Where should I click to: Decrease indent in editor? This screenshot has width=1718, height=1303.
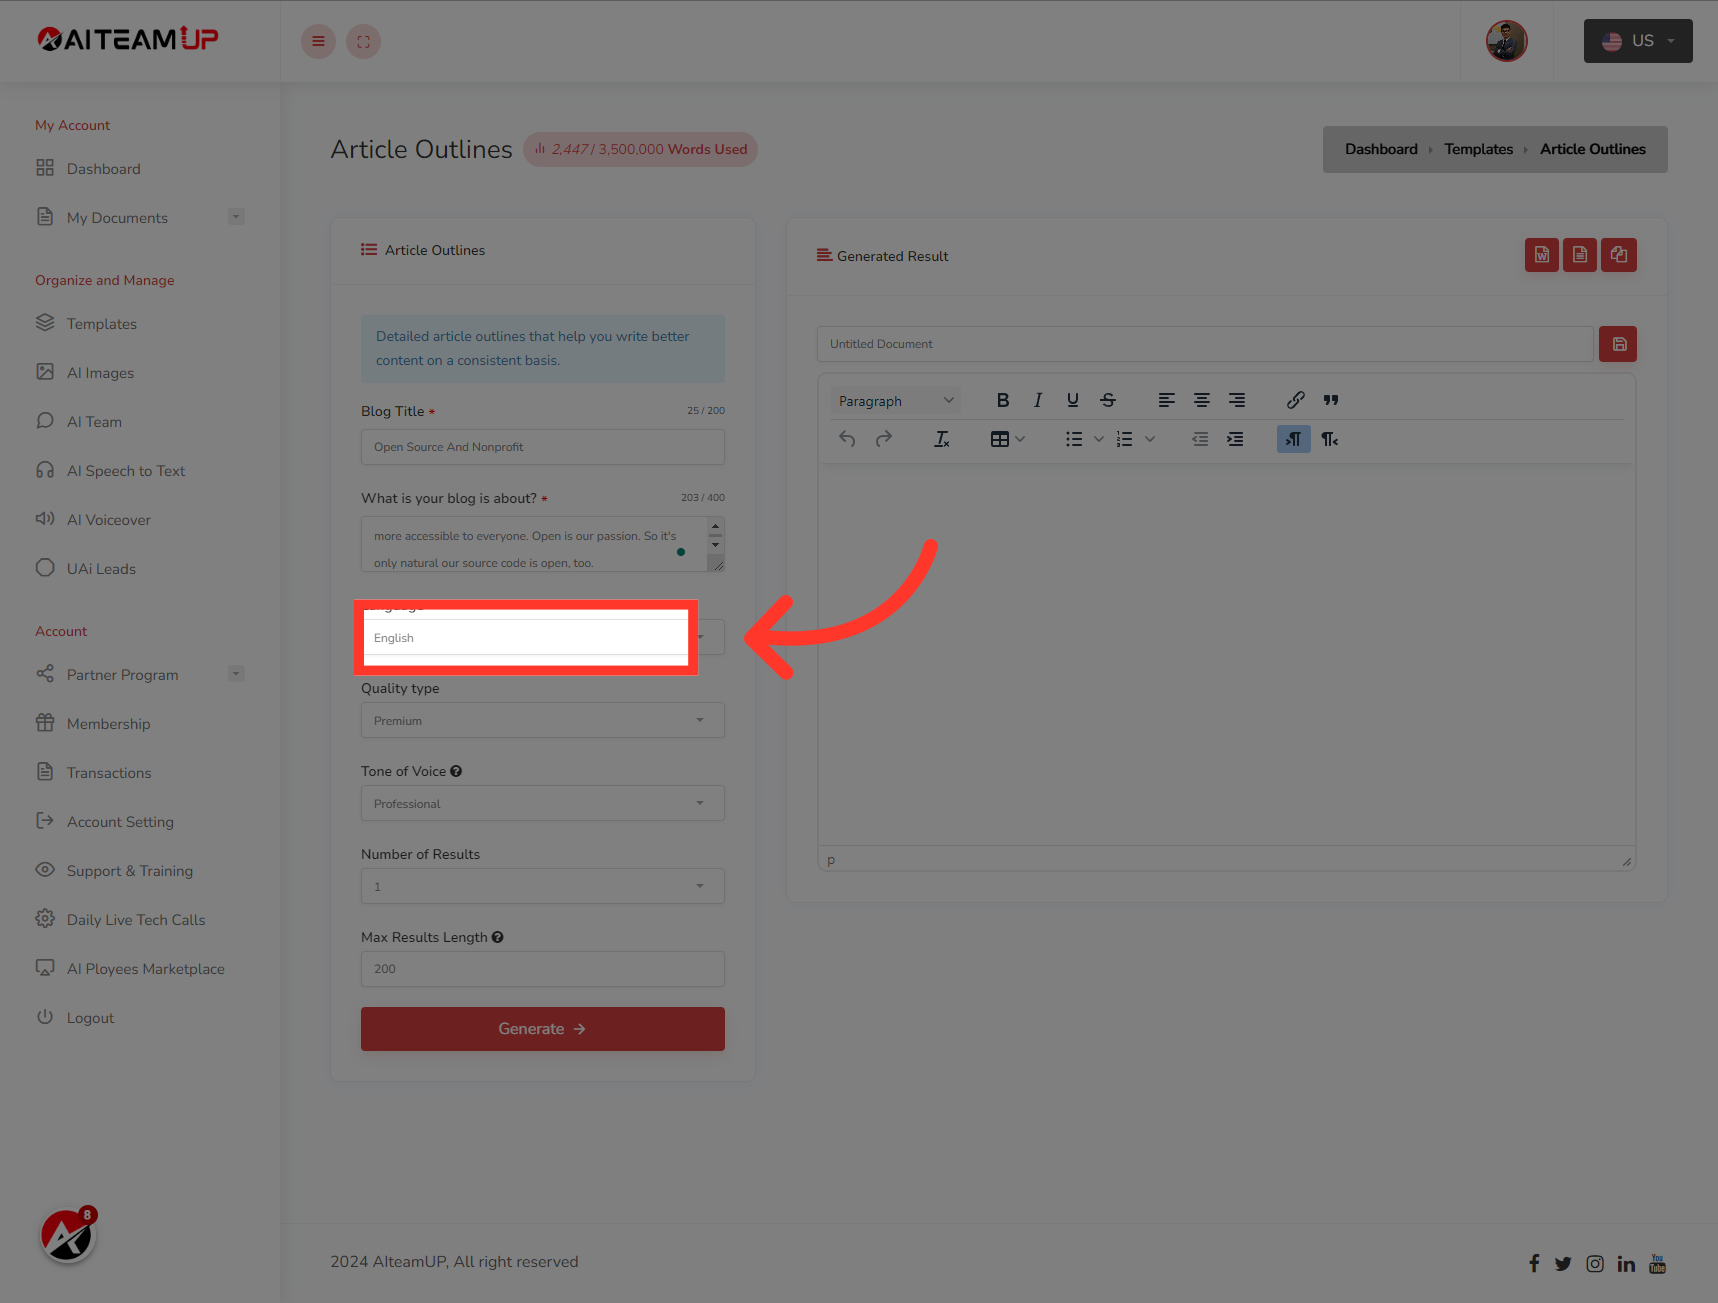click(x=1200, y=439)
